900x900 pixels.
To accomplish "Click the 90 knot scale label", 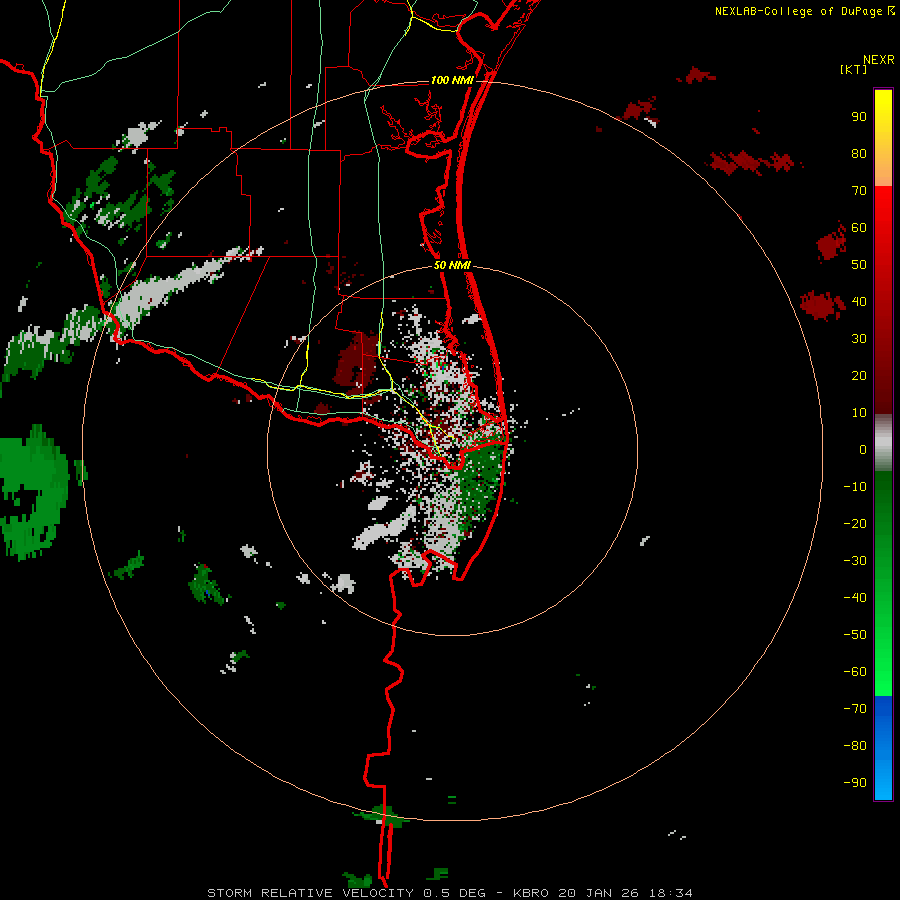I will pyautogui.click(x=859, y=117).
